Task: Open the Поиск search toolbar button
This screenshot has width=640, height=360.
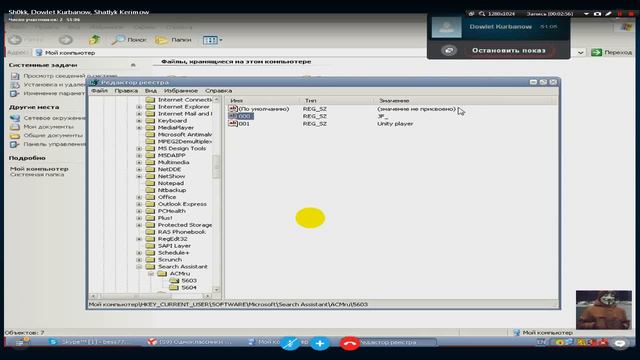Action: tap(129, 40)
